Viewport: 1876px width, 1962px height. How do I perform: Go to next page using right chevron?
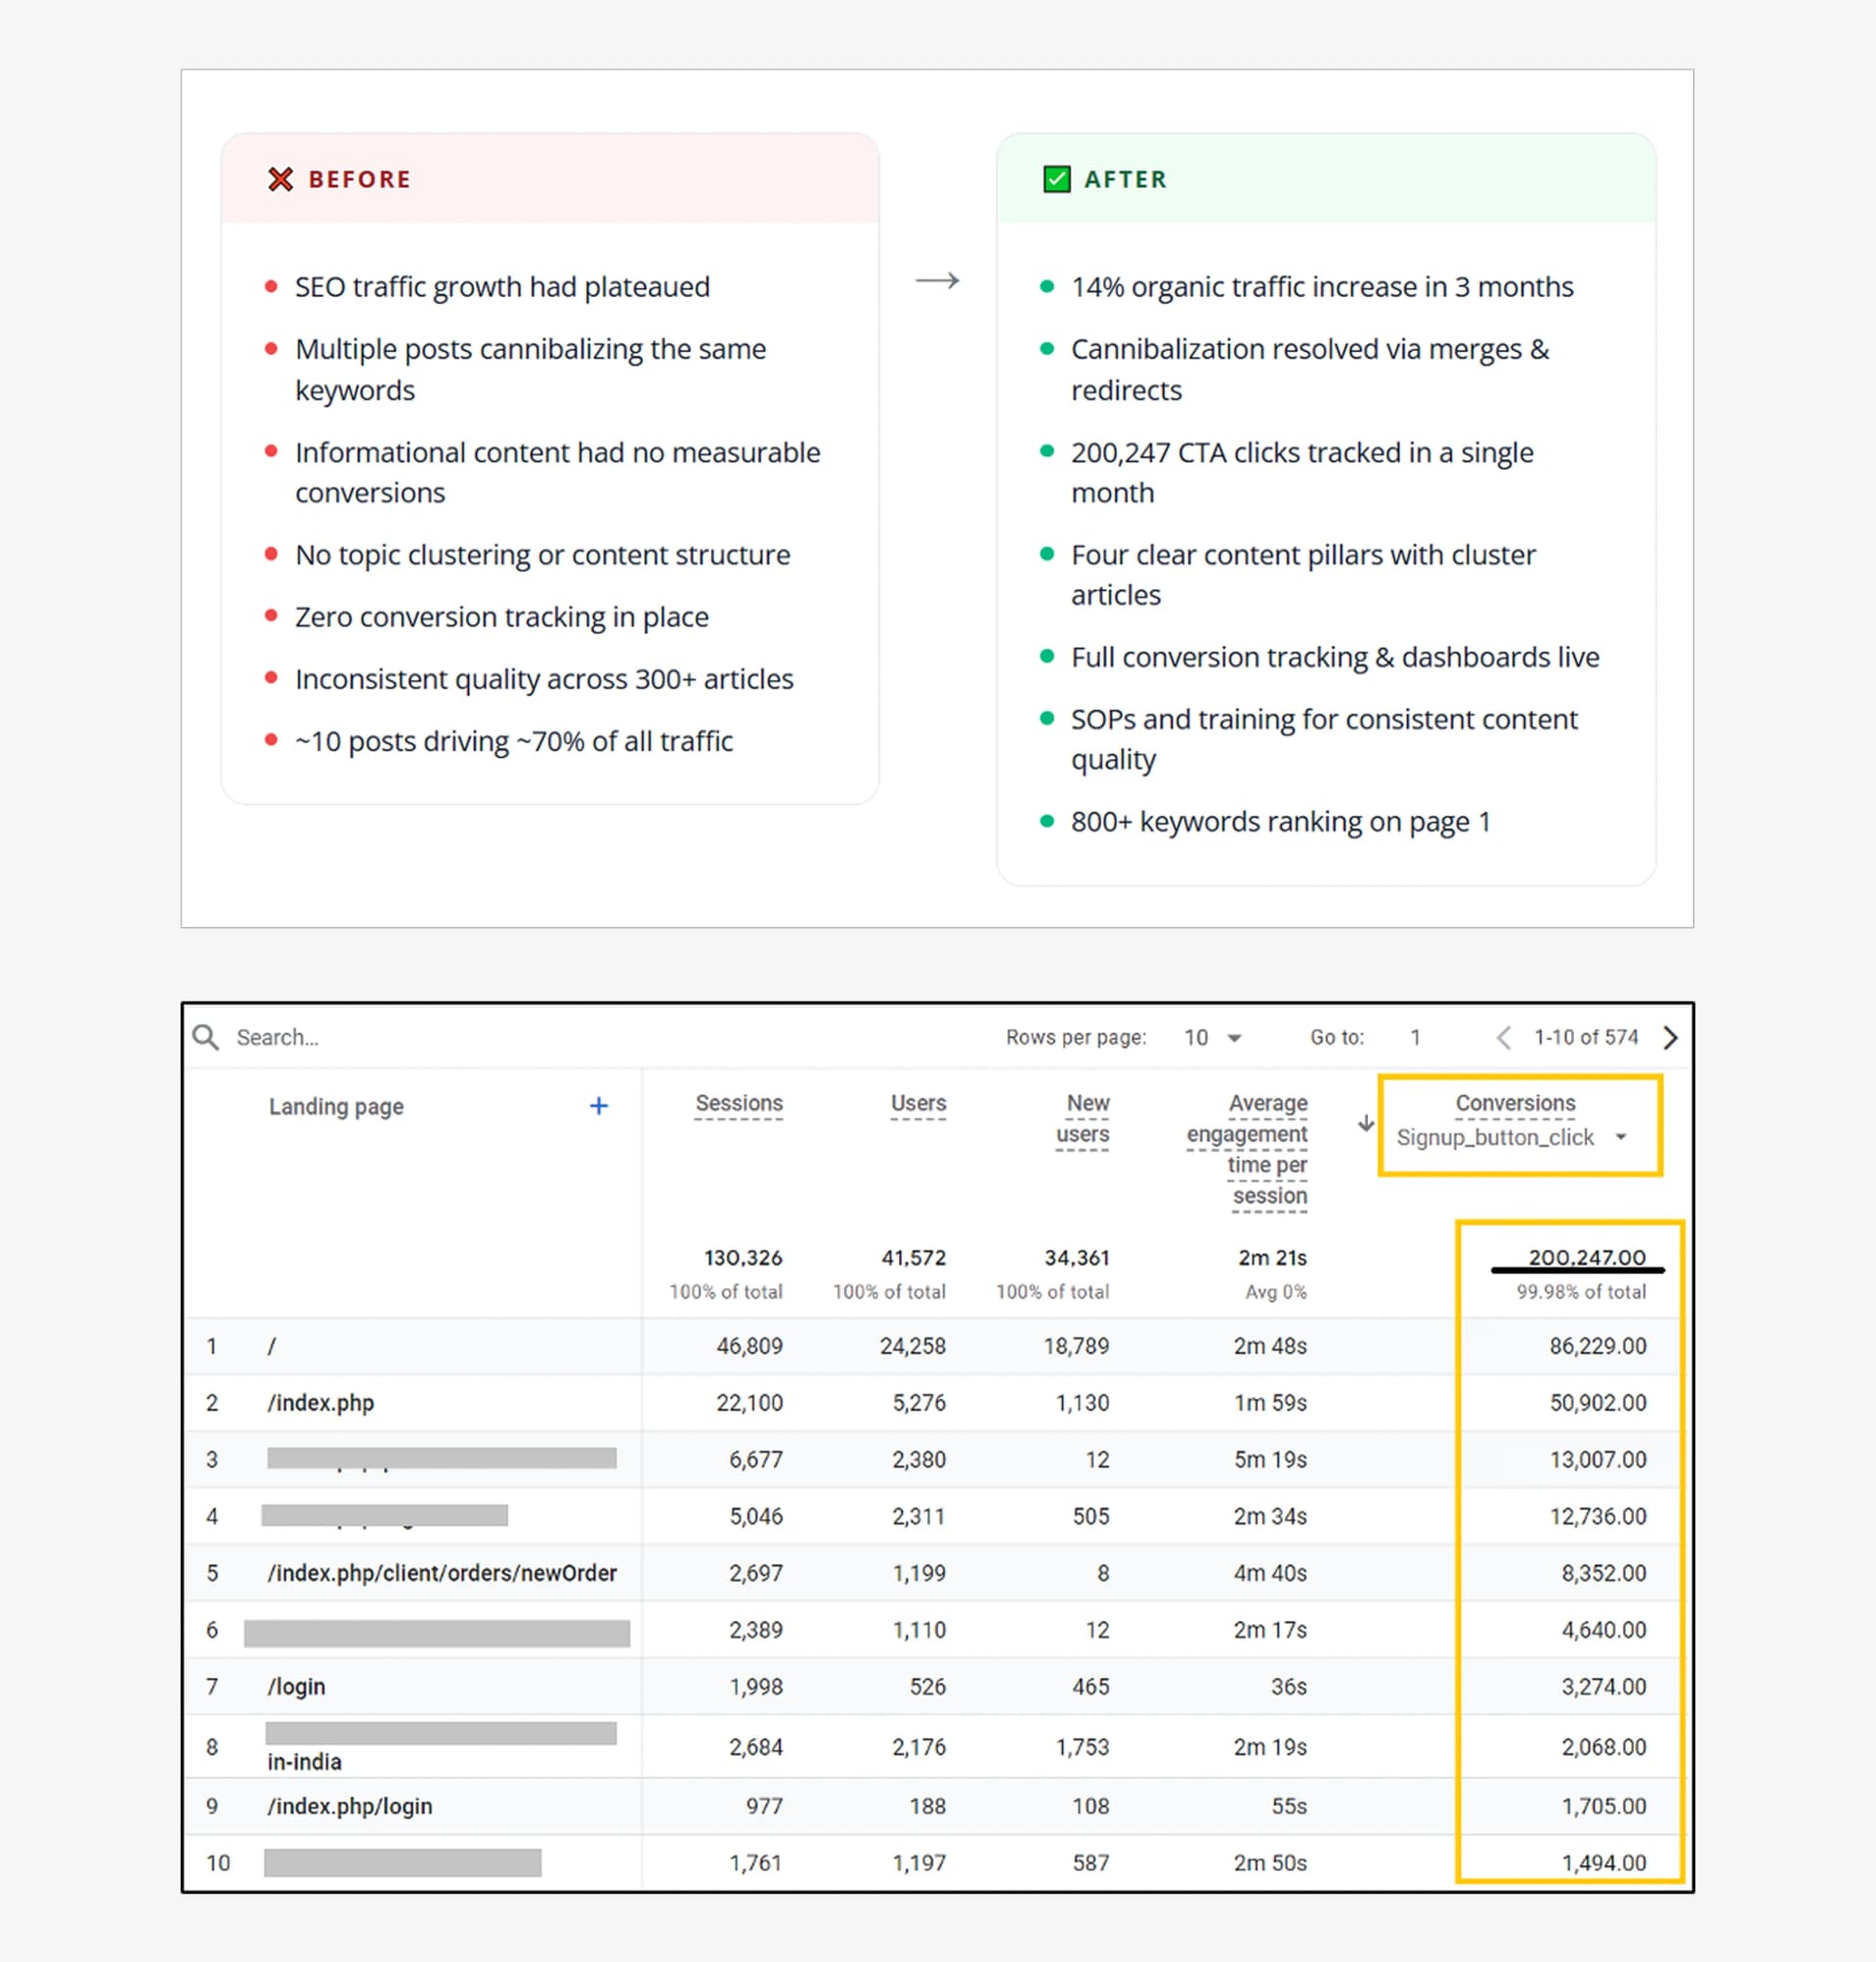click(x=1670, y=1037)
